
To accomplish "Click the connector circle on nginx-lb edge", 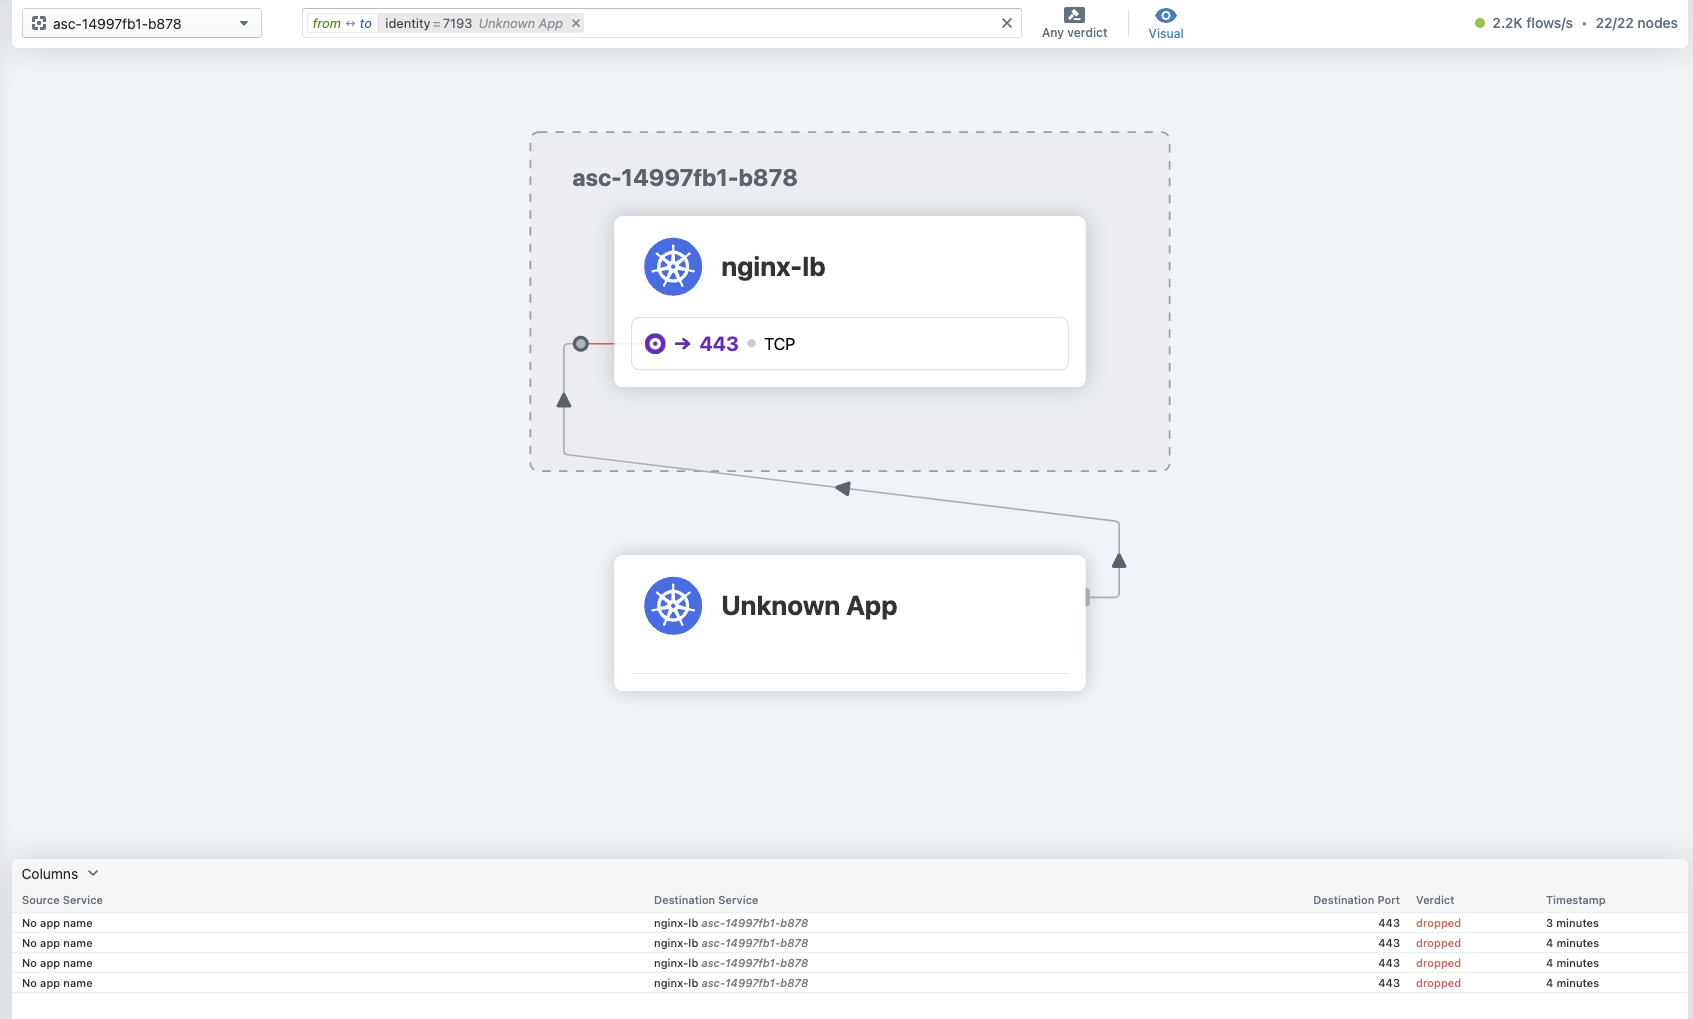I will coord(581,344).
